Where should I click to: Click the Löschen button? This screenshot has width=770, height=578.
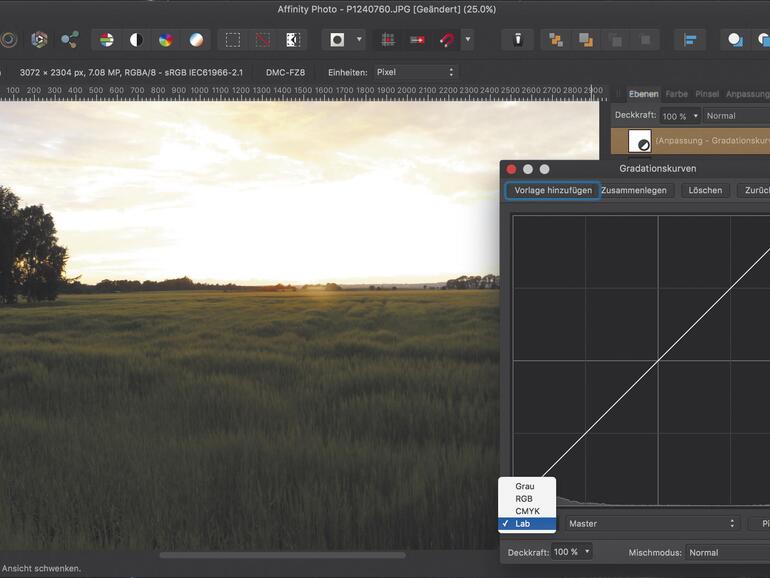coord(705,190)
